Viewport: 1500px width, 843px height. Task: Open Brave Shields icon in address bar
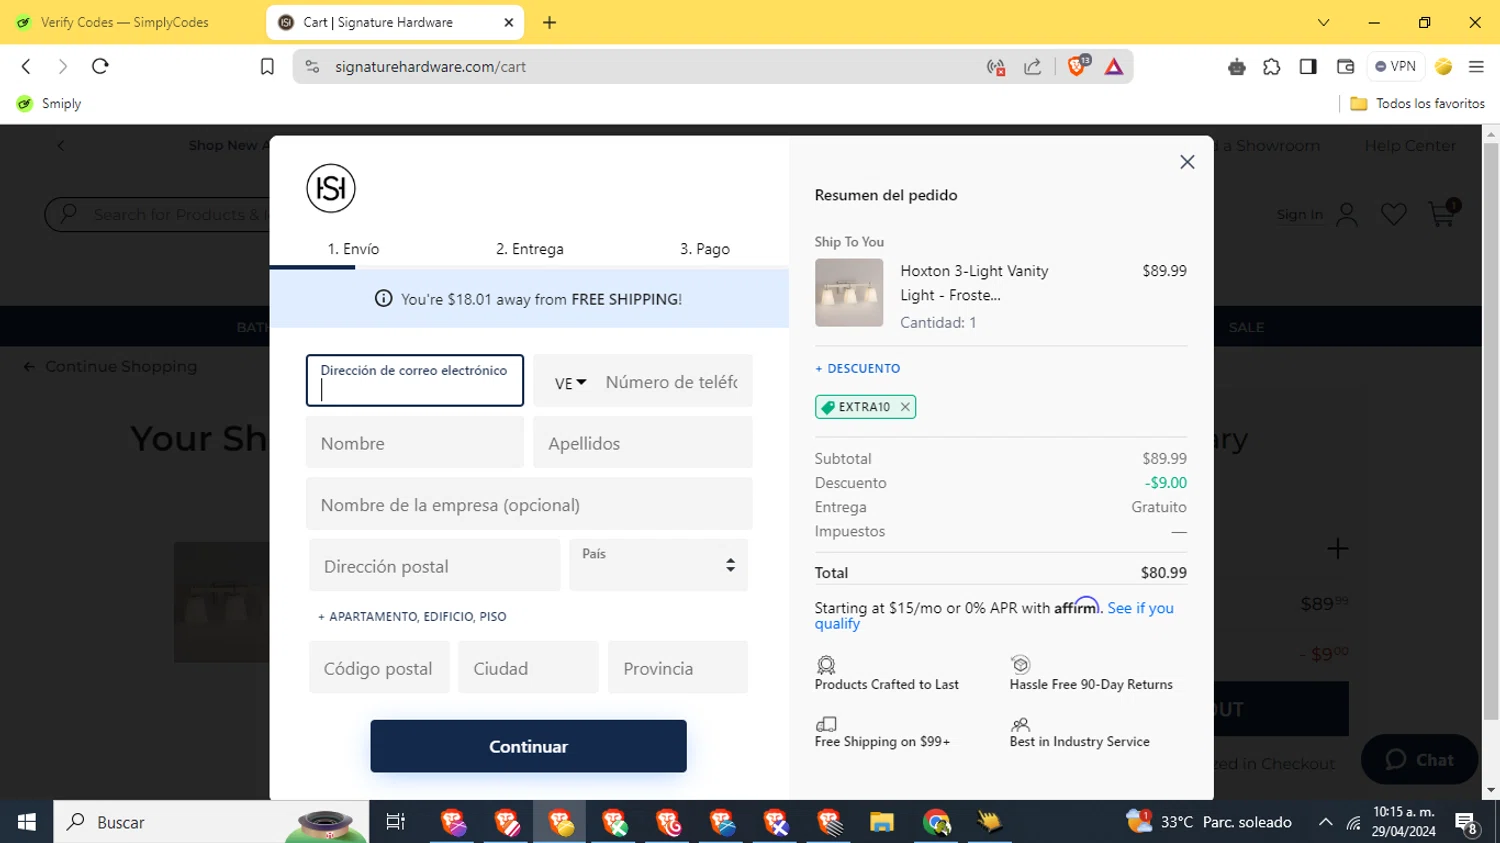click(x=1078, y=66)
